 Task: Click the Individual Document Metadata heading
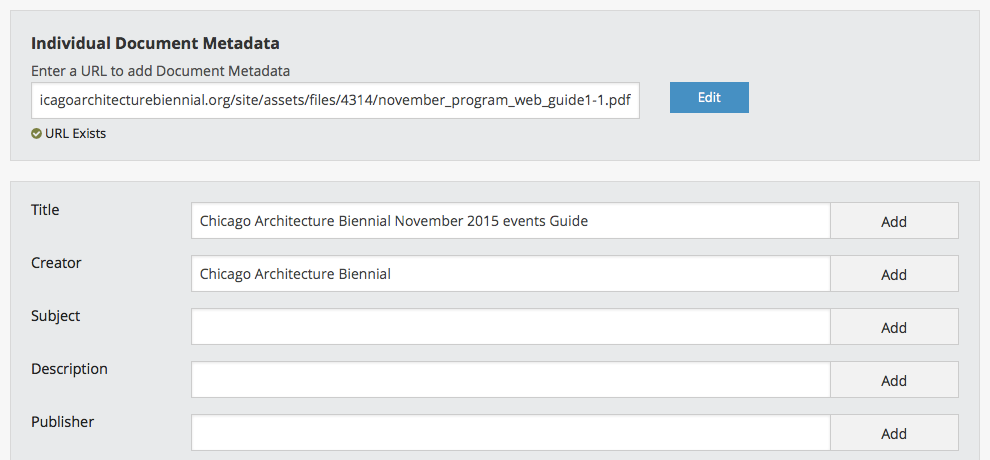(155, 43)
